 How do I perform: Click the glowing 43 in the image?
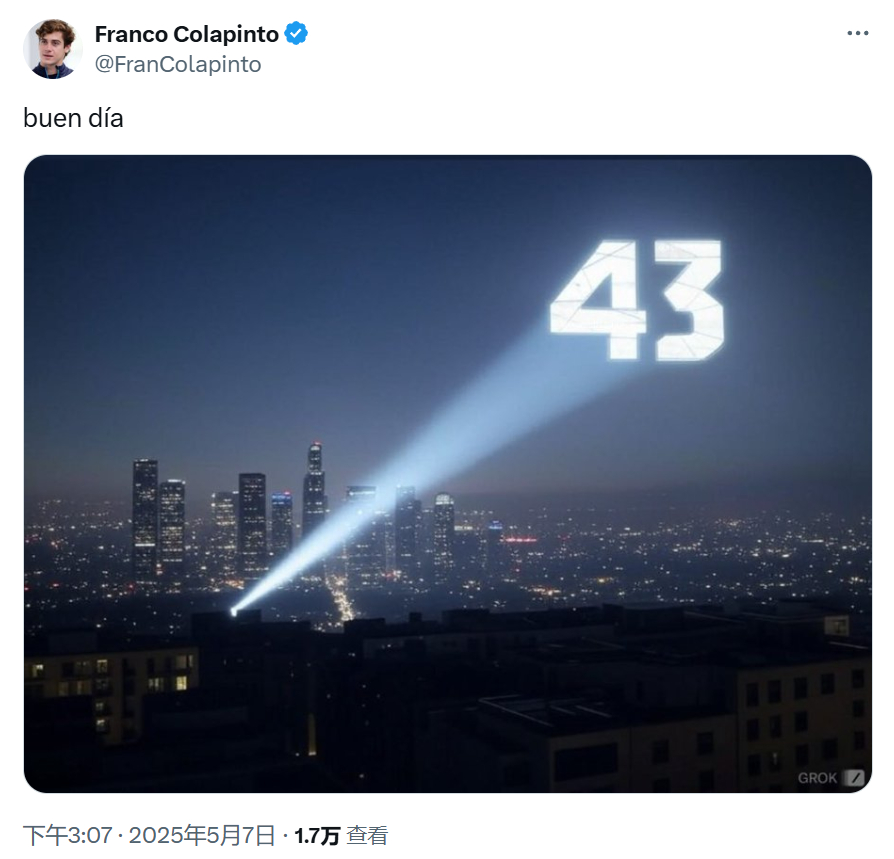[637, 300]
